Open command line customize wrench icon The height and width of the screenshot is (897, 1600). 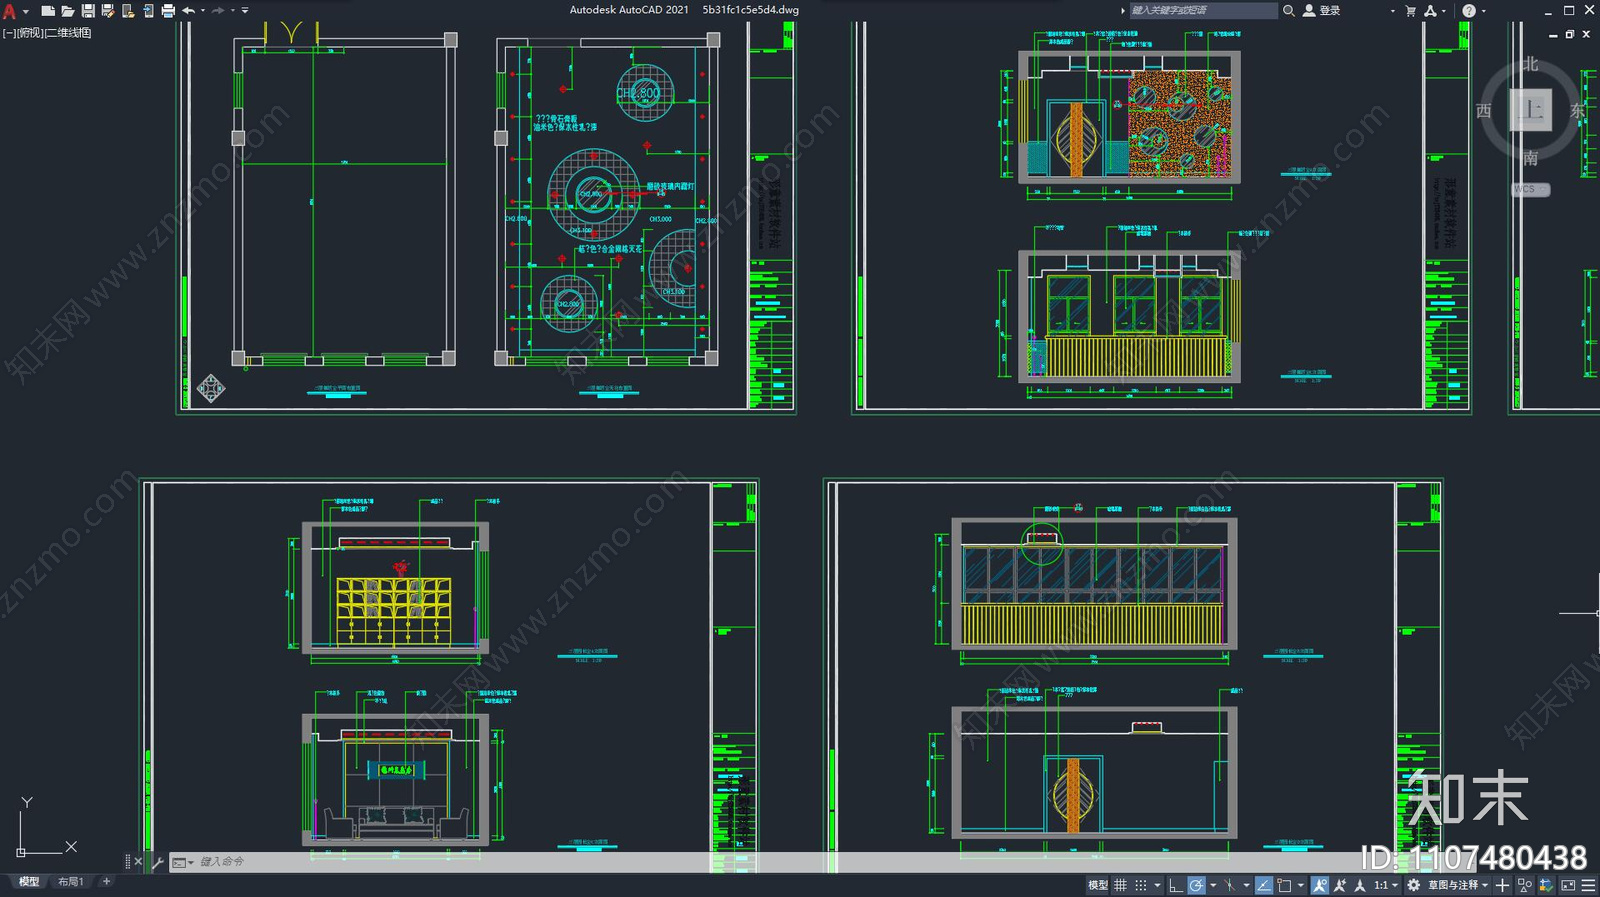click(x=157, y=861)
